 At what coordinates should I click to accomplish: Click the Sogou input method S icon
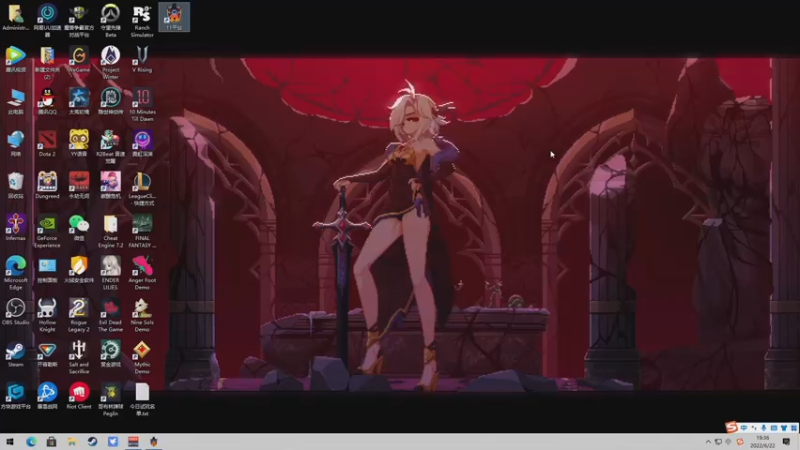[732, 427]
